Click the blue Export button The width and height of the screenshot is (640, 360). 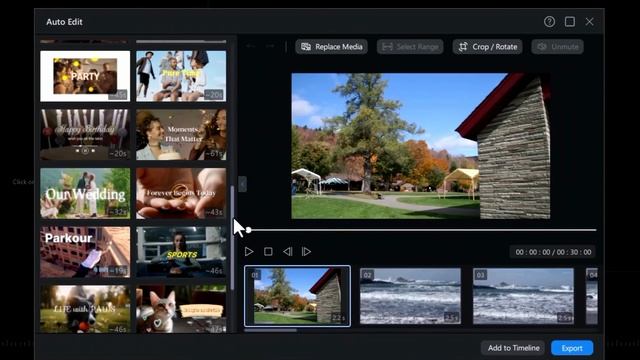[572, 348]
